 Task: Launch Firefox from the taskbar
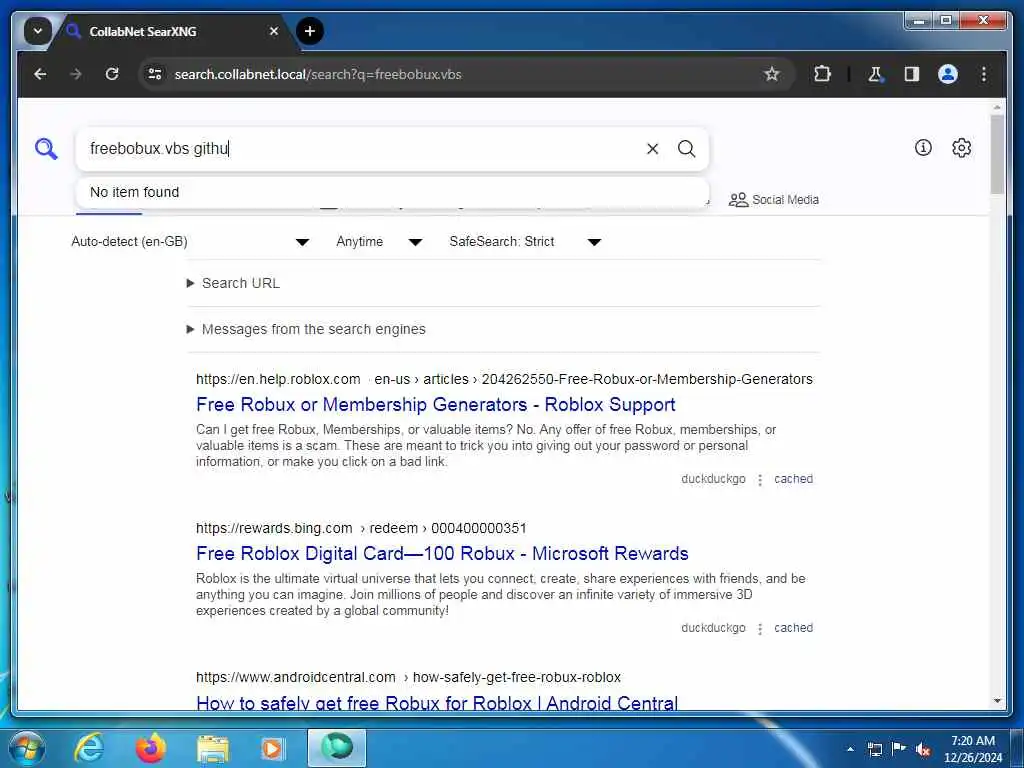(150, 748)
